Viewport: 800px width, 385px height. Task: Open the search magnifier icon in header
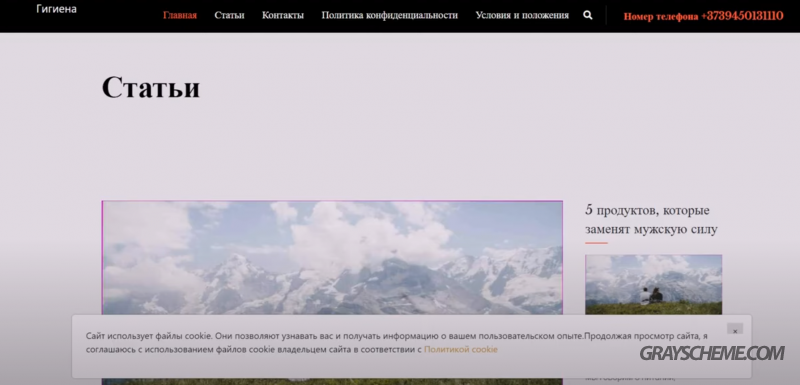[x=588, y=15]
